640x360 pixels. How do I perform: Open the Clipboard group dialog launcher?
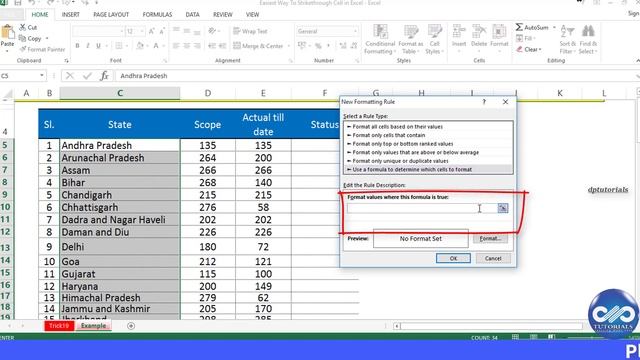(66, 61)
